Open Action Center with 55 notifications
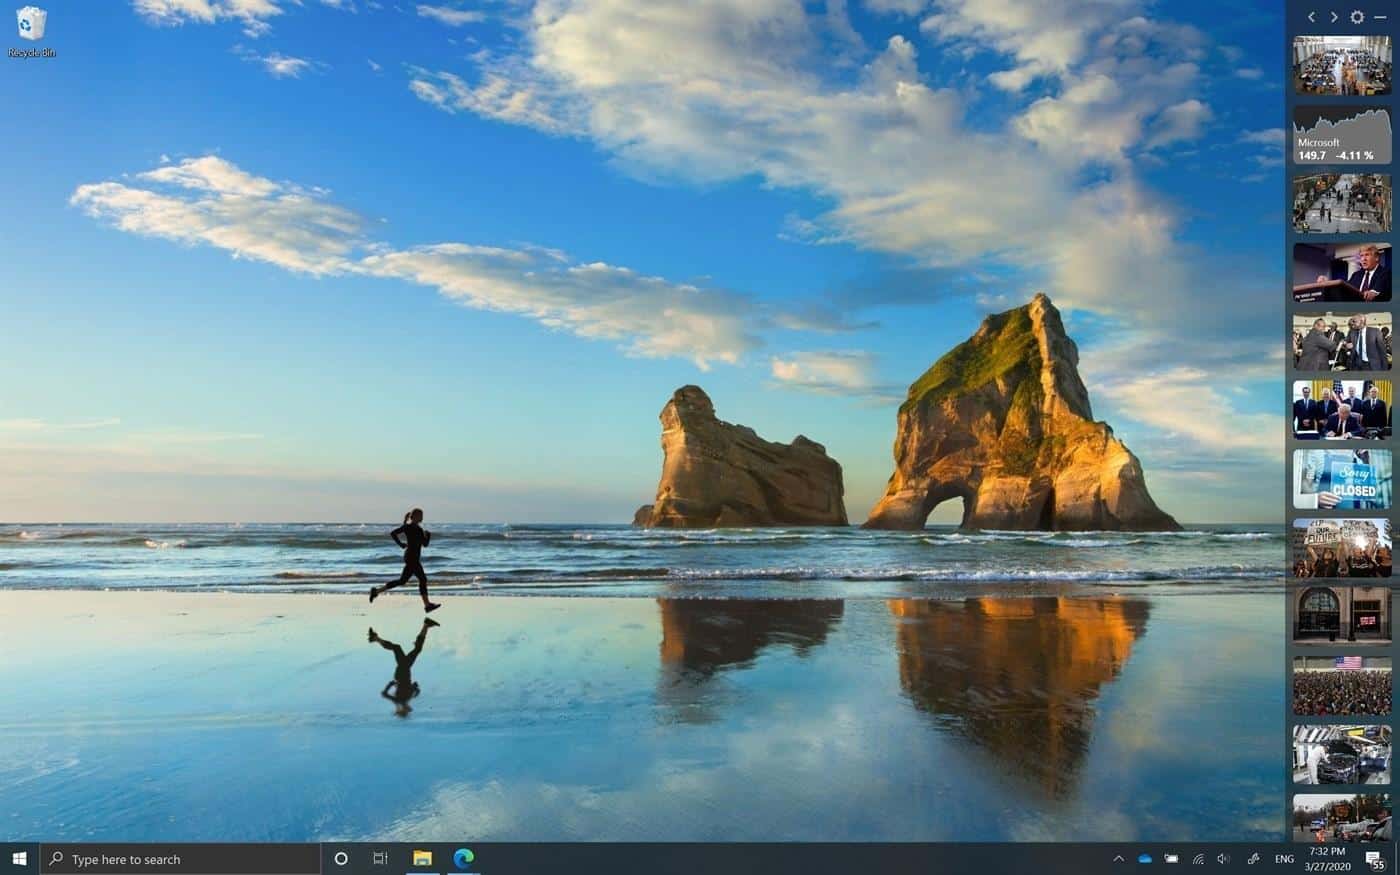This screenshot has height=875, width=1400. [x=1376, y=859]
